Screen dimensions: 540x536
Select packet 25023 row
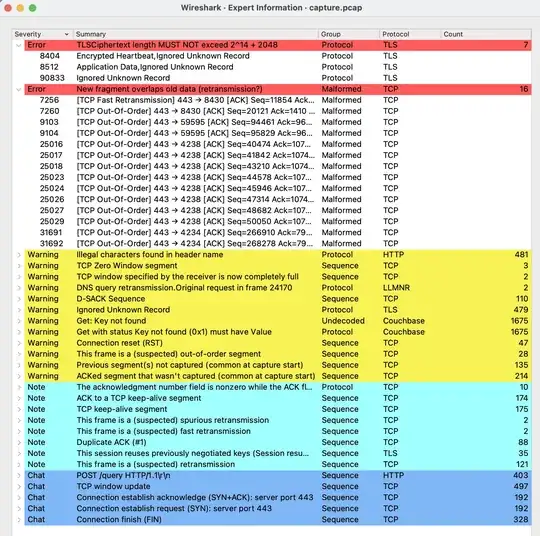[278, 177]
